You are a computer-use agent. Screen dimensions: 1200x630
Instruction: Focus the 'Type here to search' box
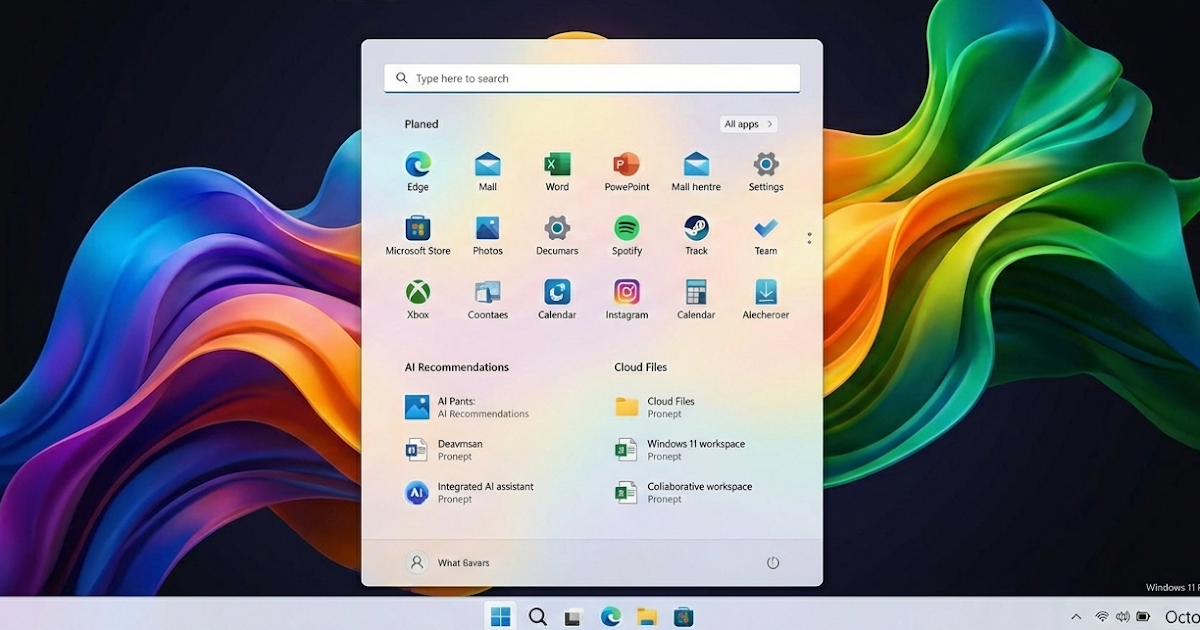592,78
